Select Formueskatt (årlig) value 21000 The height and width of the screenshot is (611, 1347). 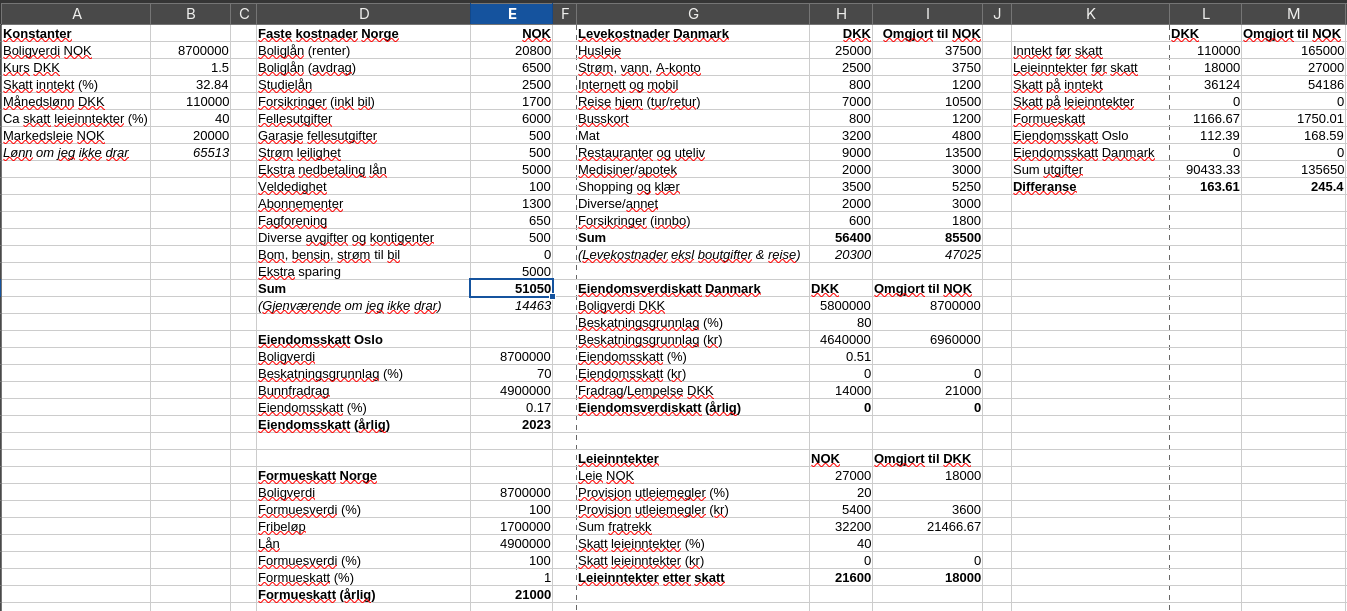pyautogui.click(x=511, y=594)
